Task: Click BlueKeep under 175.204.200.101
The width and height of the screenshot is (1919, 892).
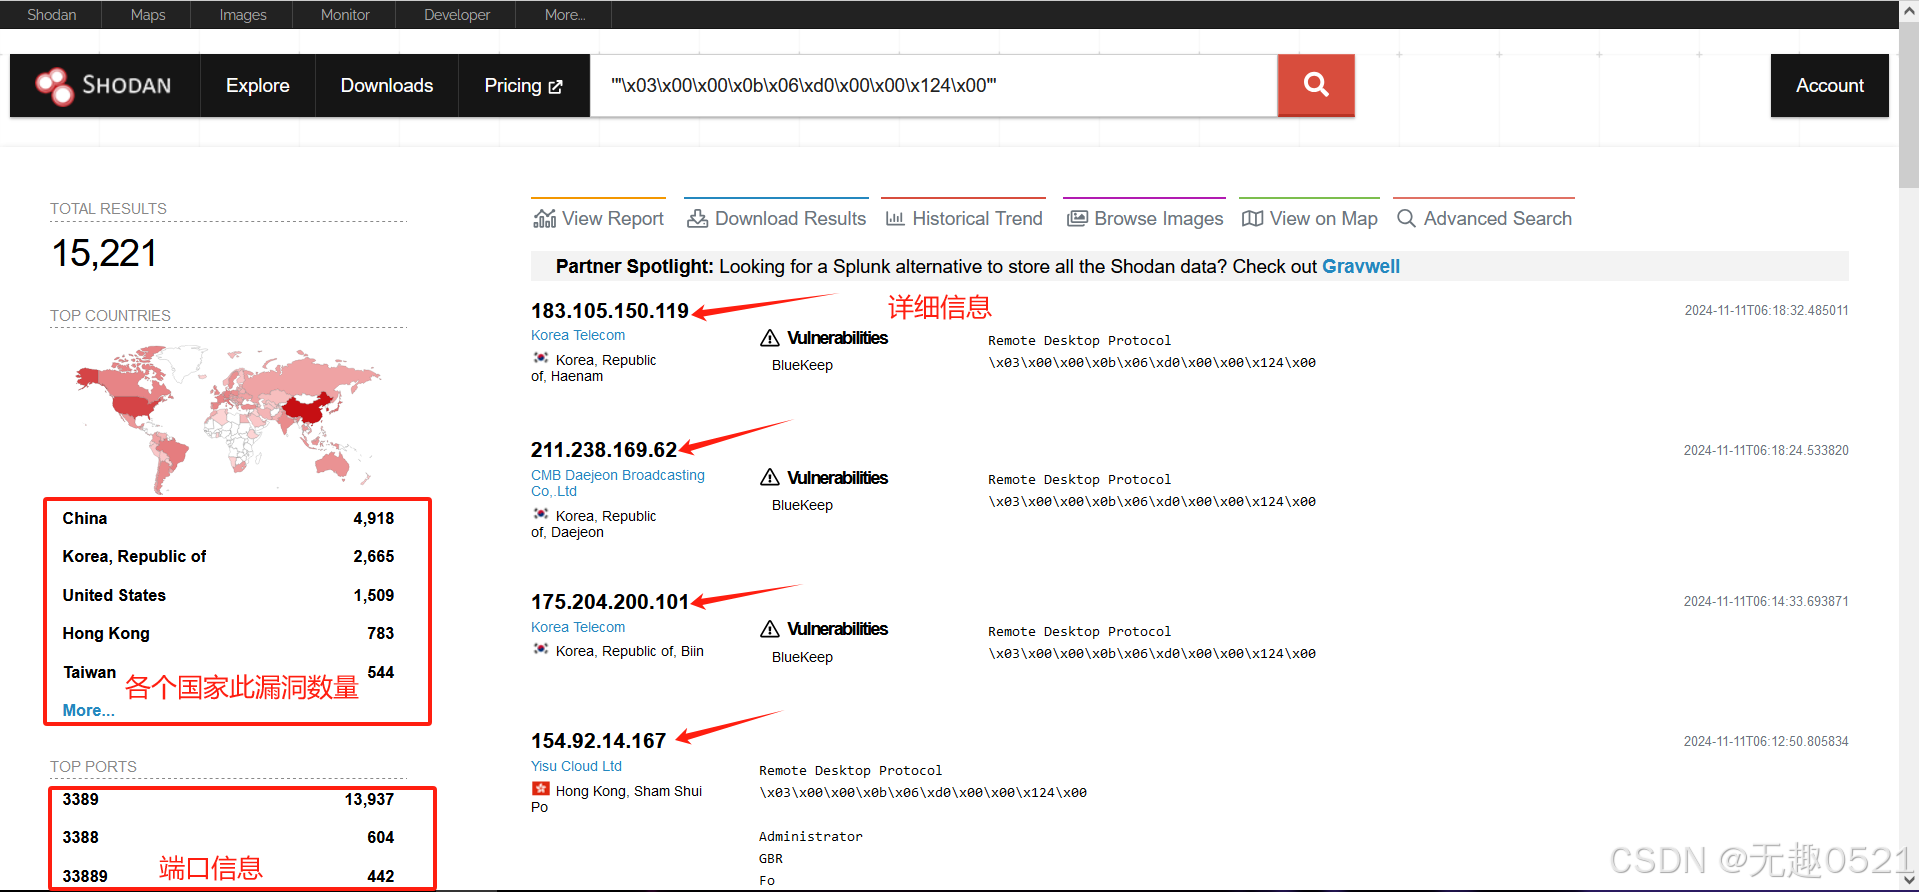Action: [802, 657]
